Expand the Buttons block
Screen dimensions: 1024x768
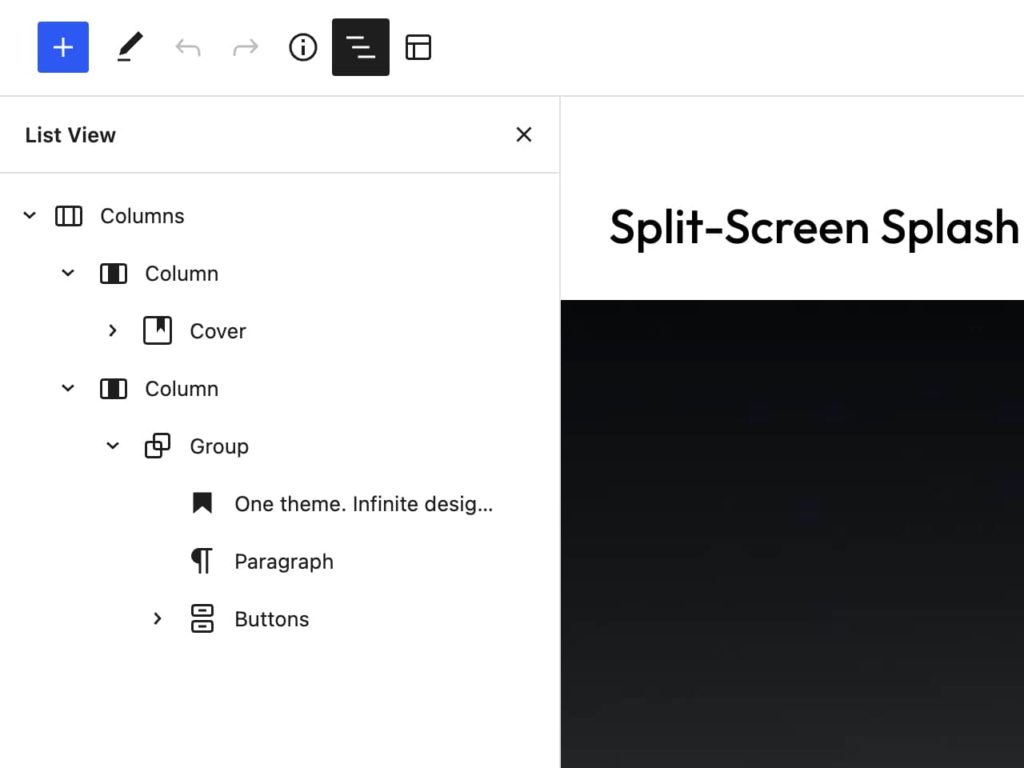click(x=157, y=619)
